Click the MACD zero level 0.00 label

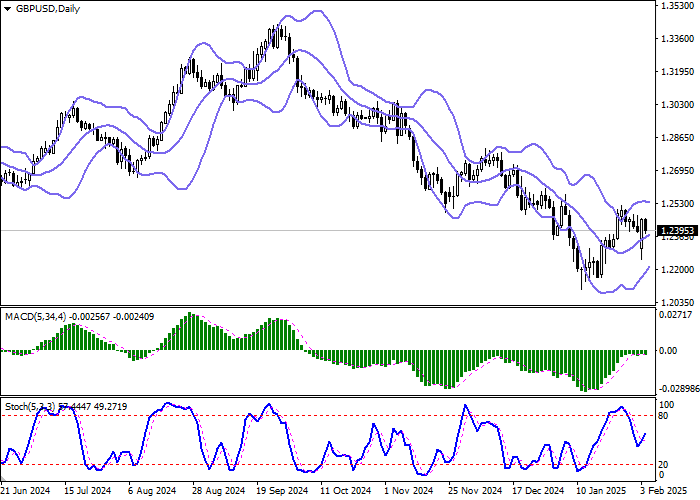pyautogui.click(x=669, y=351)
